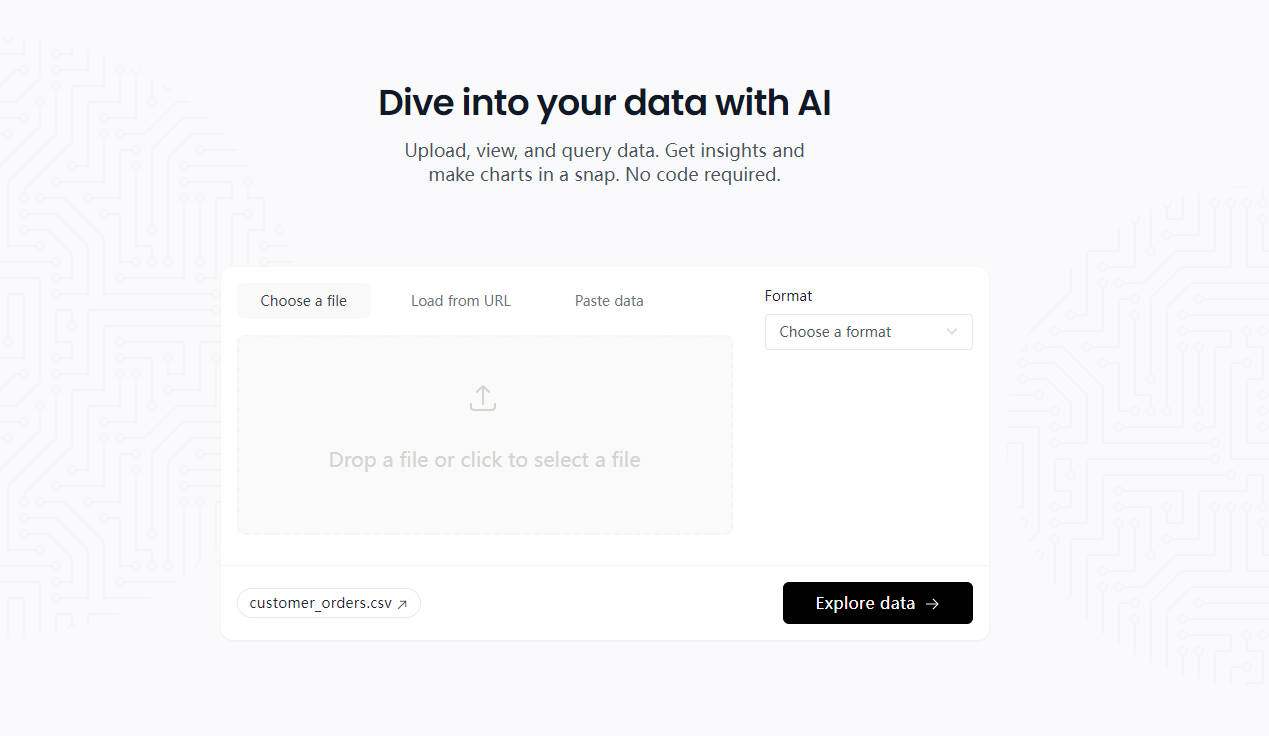Click the empty space below the Format dropdown
1269x747 pixels.
point(868,450)
